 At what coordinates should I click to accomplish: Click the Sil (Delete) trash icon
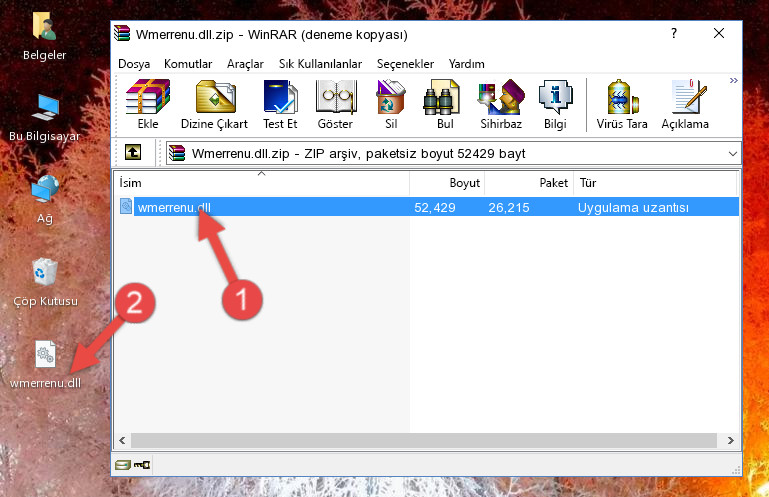coord(391,105)
